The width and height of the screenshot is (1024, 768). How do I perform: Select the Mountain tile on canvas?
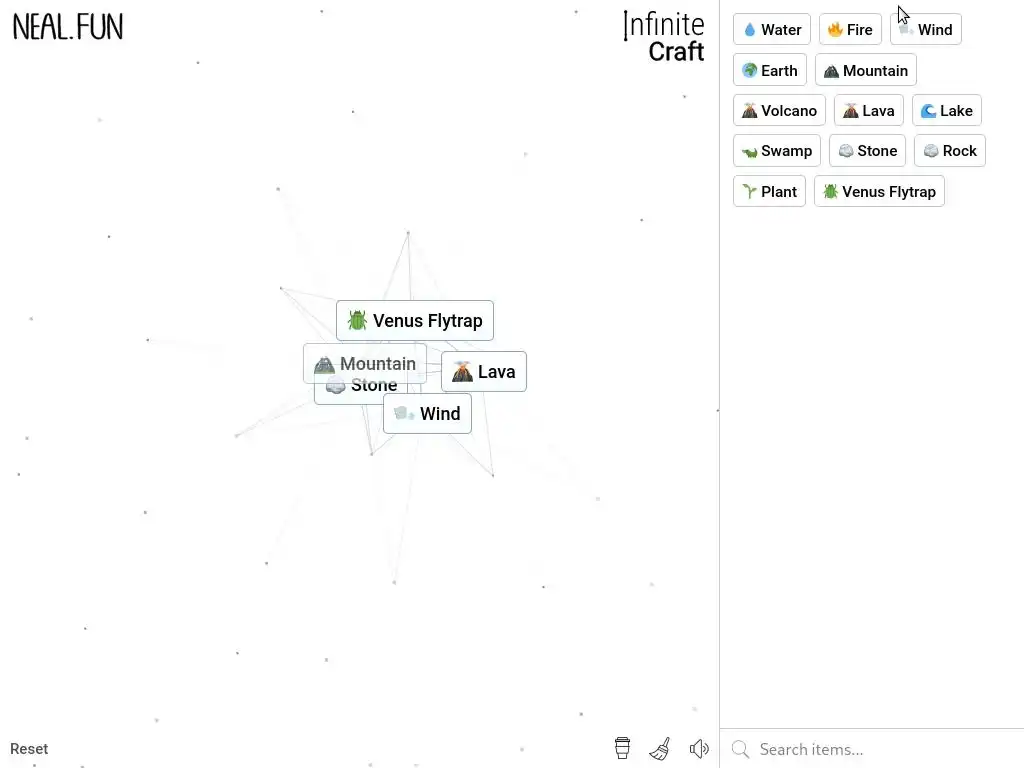coord(365,363)
